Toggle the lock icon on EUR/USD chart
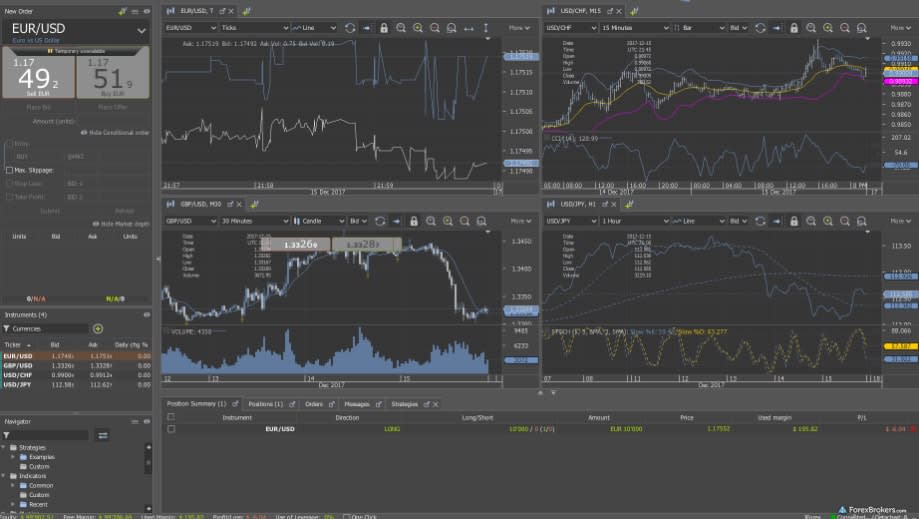Screen dimensions: 919x519 pos(384,28)
